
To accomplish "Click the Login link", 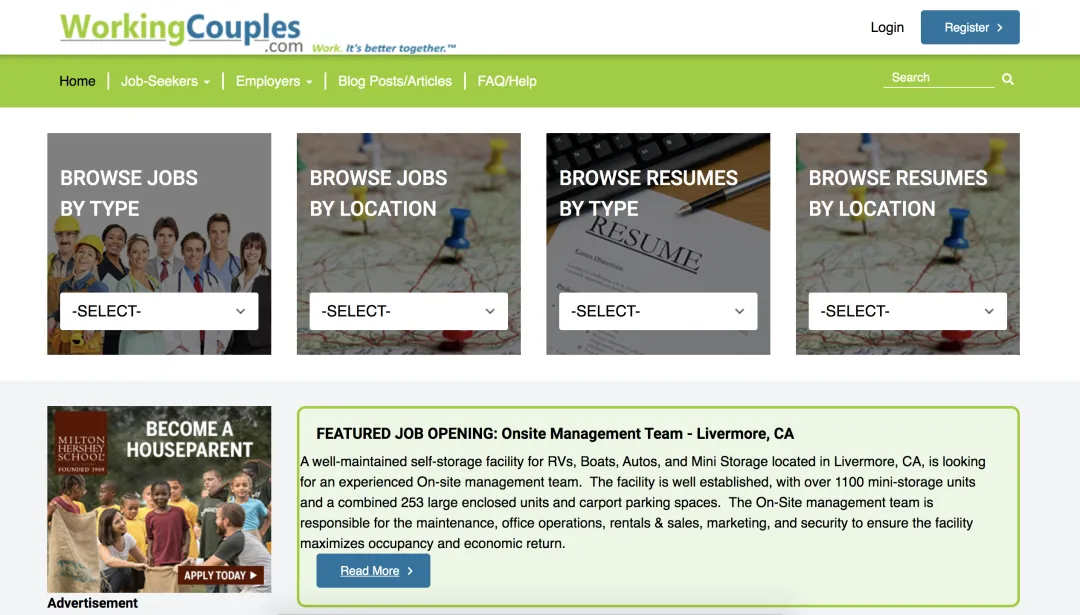I will point(886,28).
